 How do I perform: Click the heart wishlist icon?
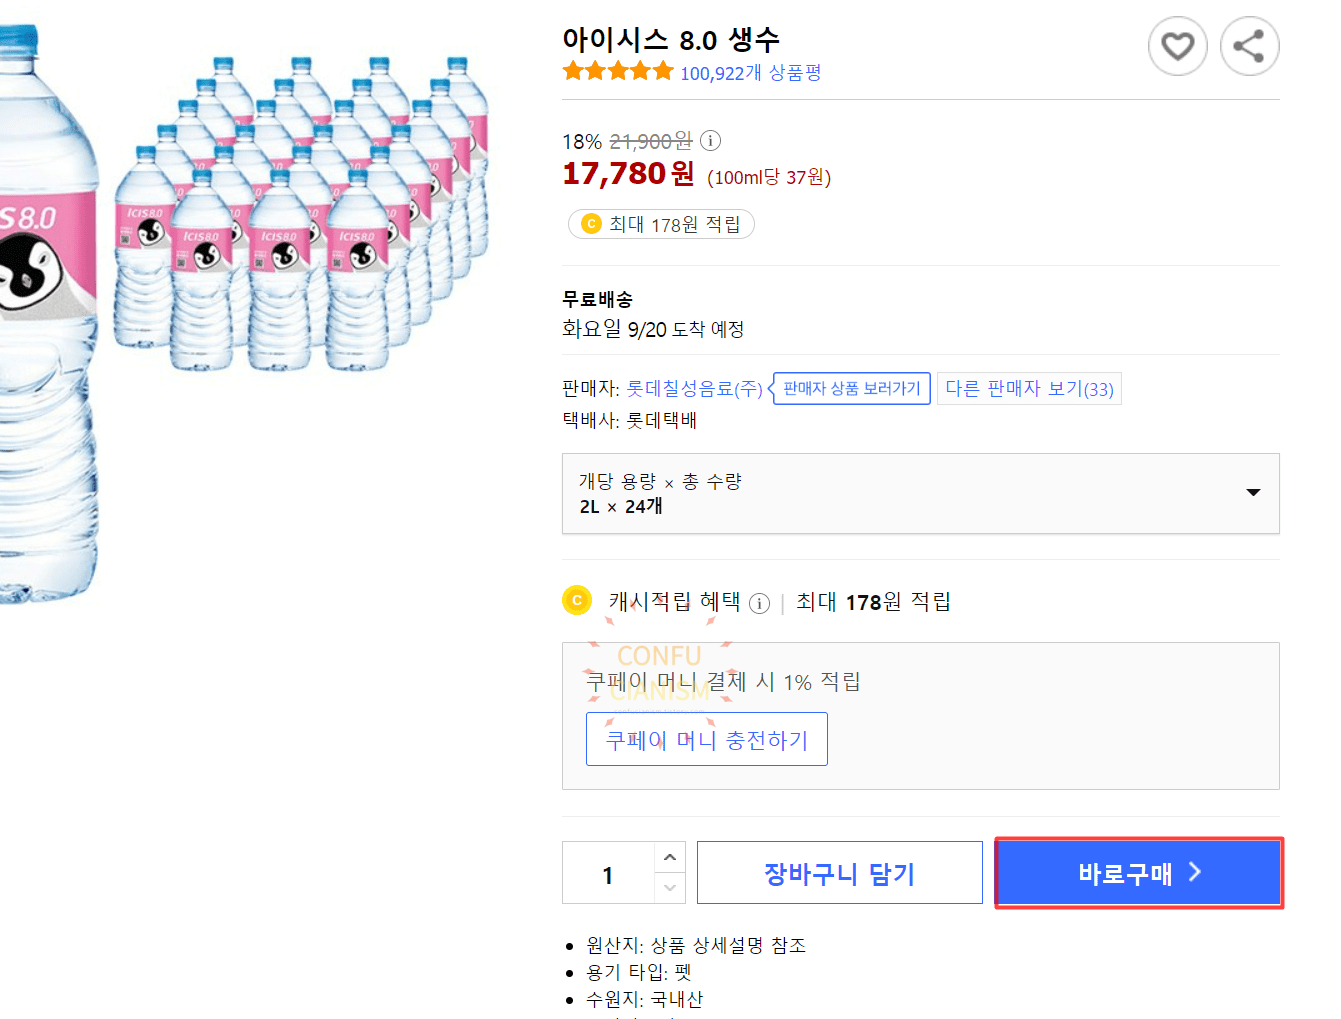(x=1177, y=46)
